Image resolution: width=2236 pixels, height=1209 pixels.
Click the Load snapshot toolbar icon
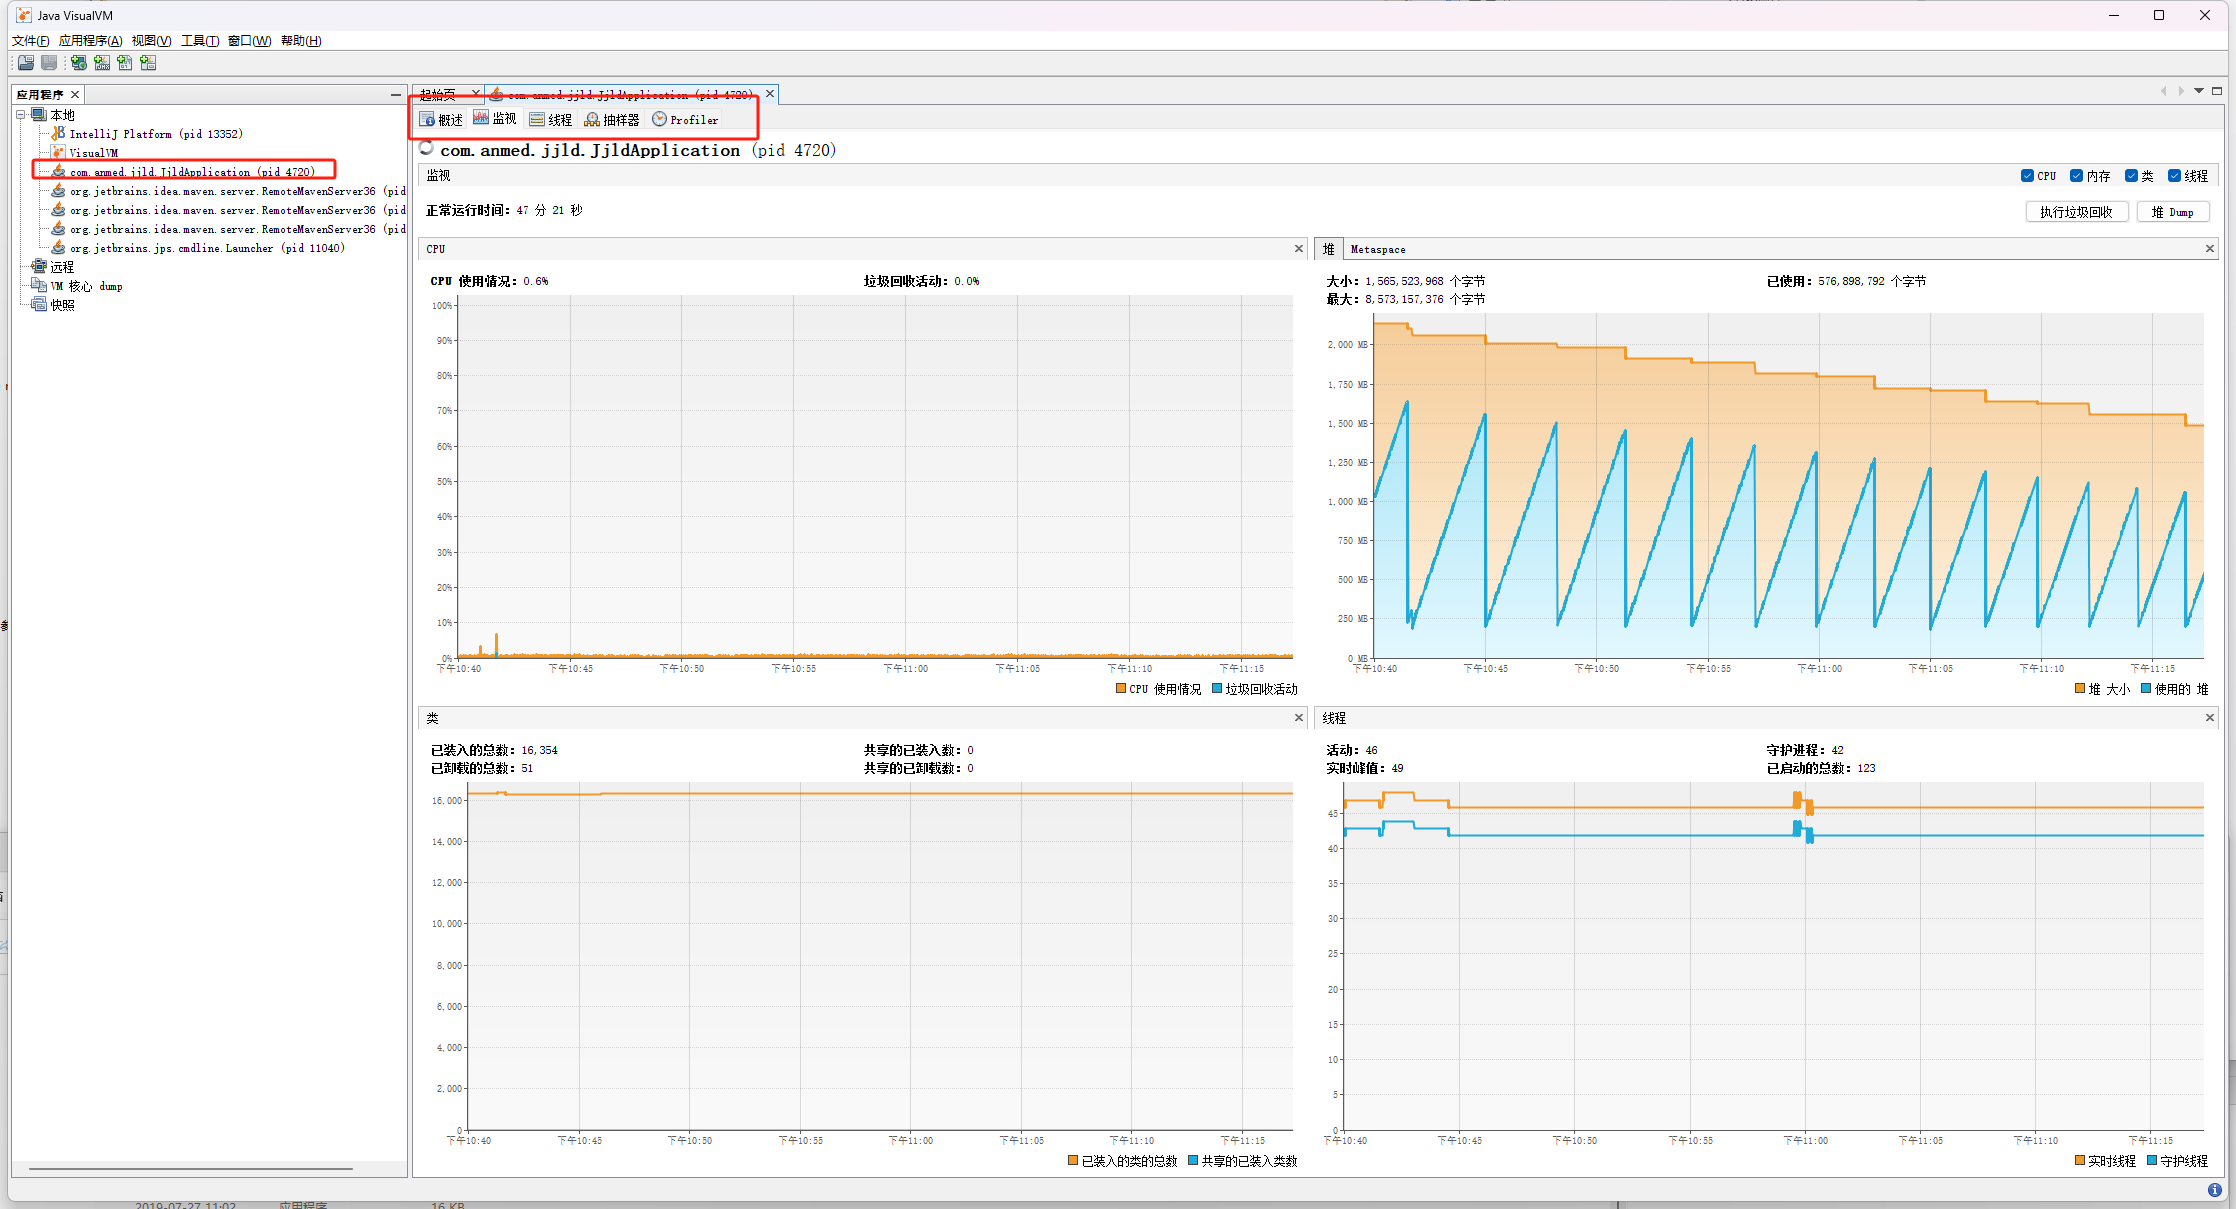[x=26, y=63]
